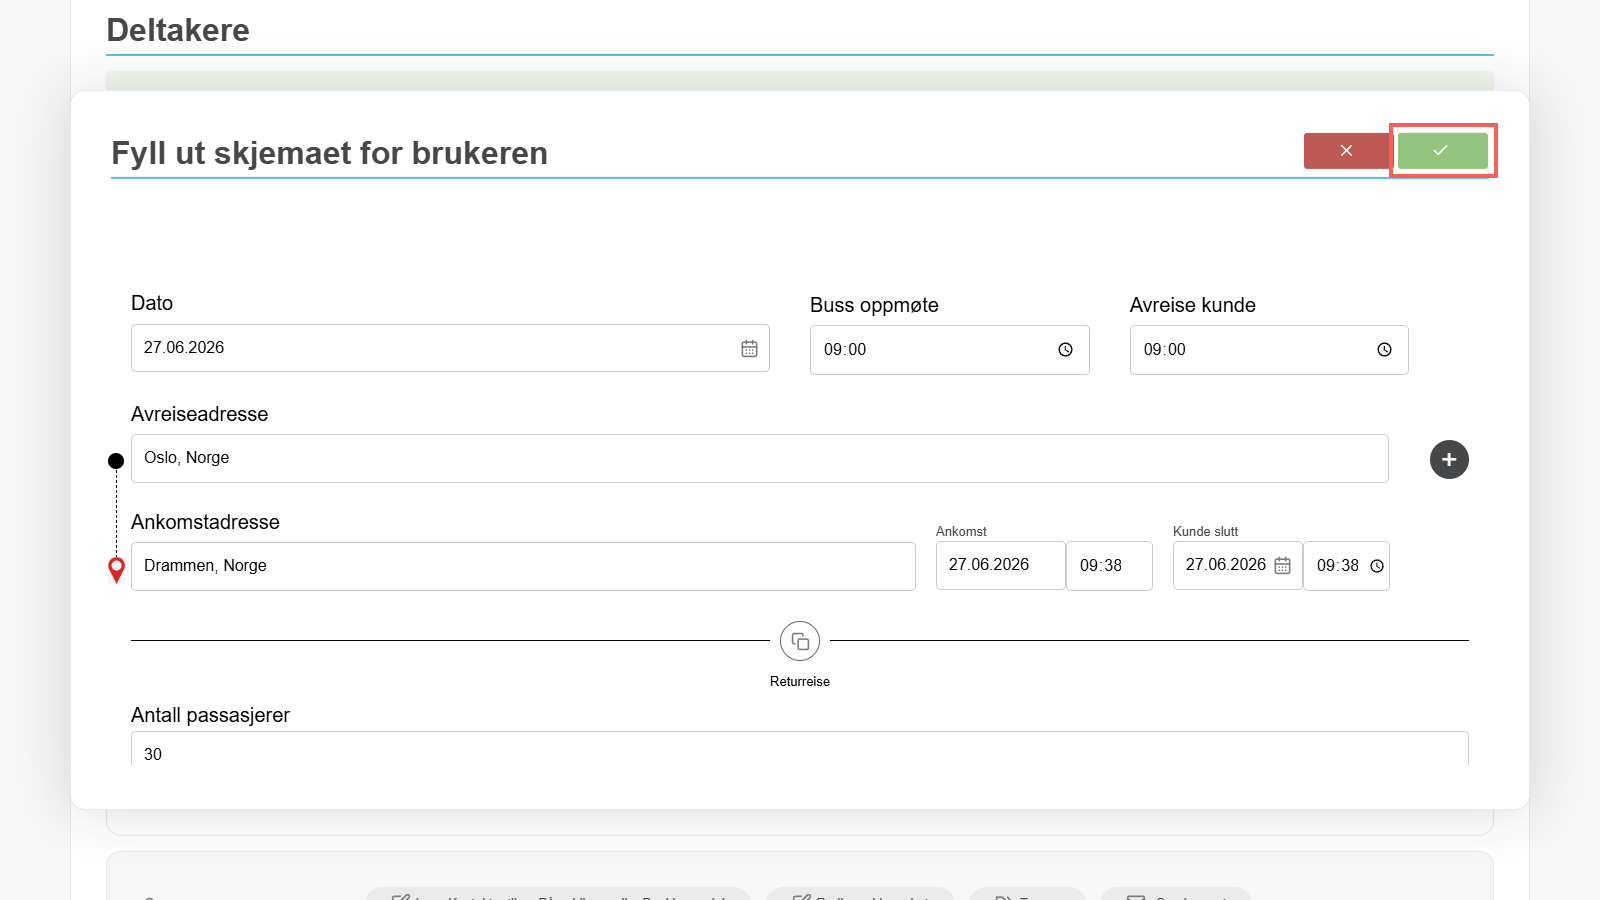This screenshot has width=1600, height=900.
Task: Open the clock picker in Avreise kunde
Action: click(x=1384, y=350)
